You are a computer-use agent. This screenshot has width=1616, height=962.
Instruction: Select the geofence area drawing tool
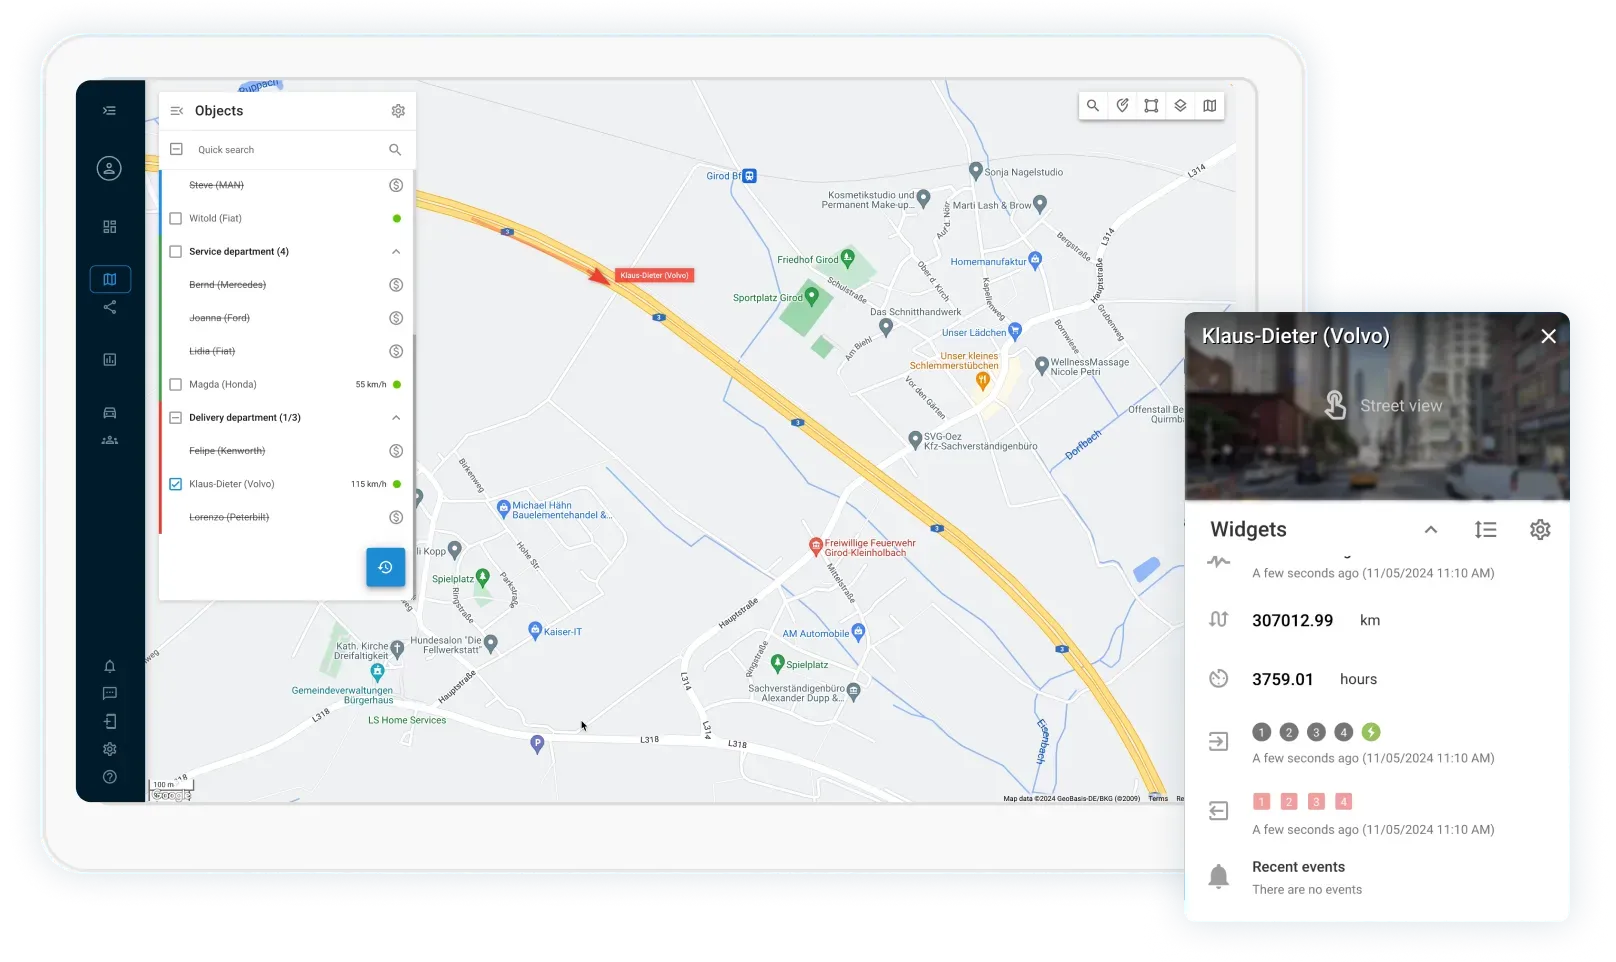point(1151,106)
